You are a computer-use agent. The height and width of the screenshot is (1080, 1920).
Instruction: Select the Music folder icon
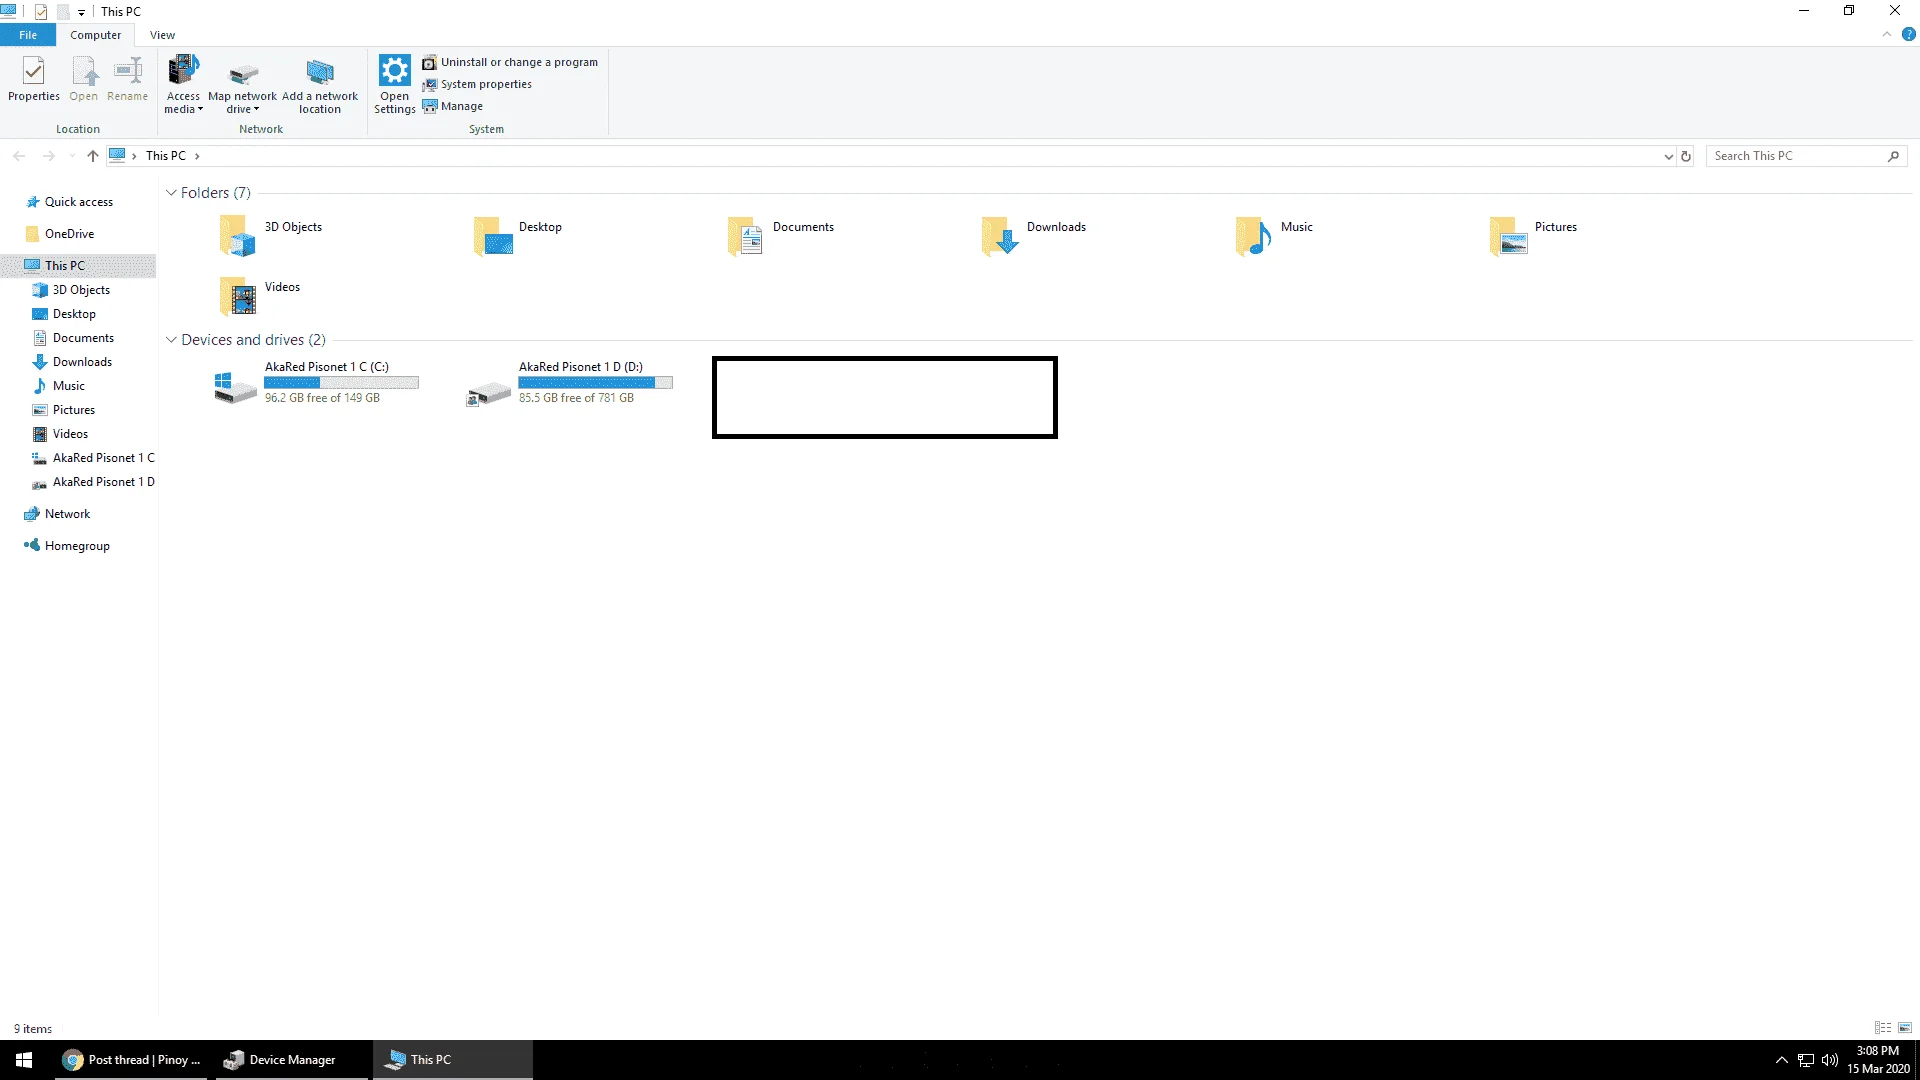[1253, 237]
